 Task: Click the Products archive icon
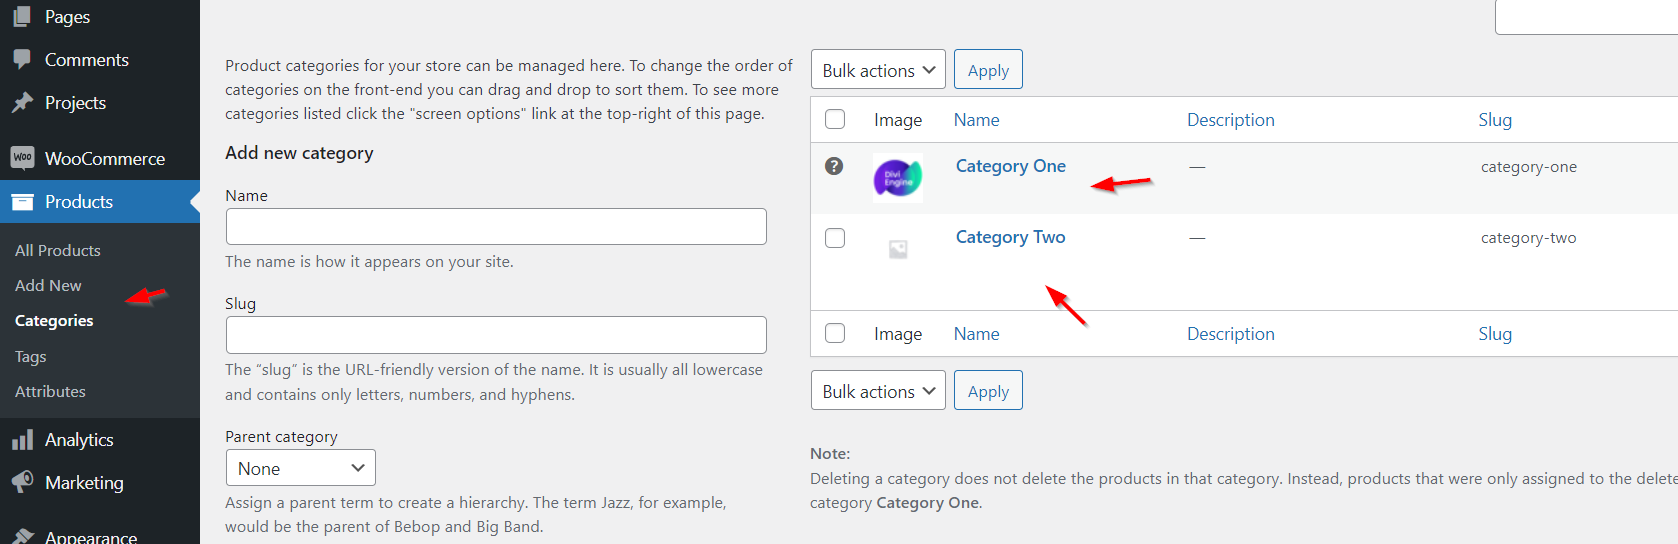pyautogui.click(x=22, y=202)
